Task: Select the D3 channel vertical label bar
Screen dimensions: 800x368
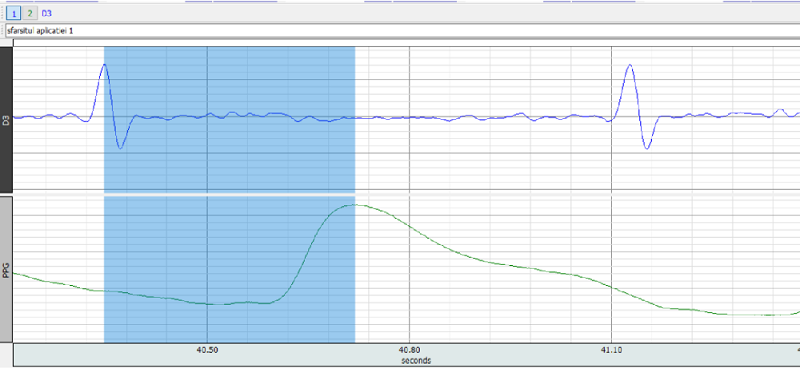Action: [6, 119]
